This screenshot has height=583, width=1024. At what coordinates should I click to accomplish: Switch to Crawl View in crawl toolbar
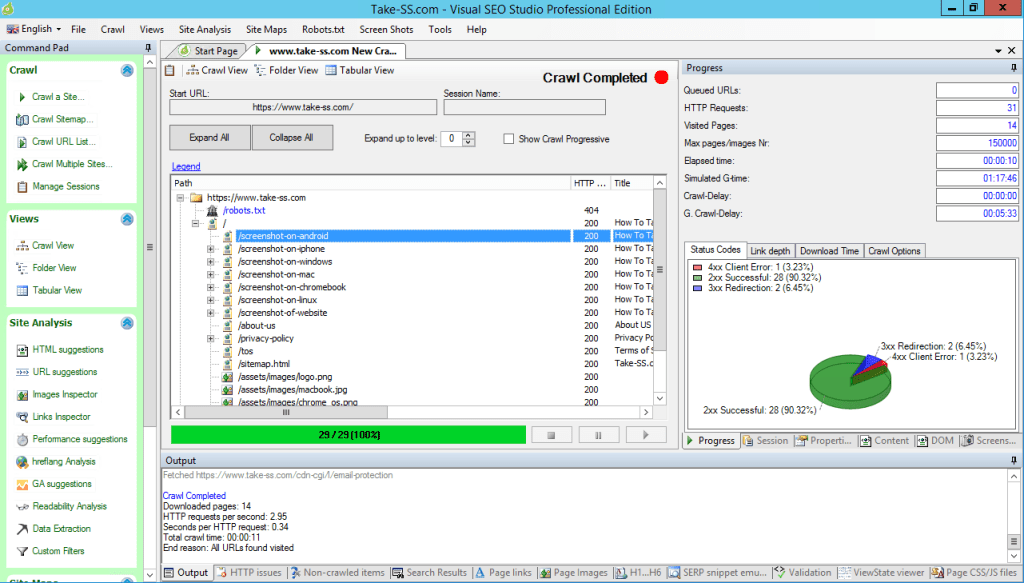point(217,71)
